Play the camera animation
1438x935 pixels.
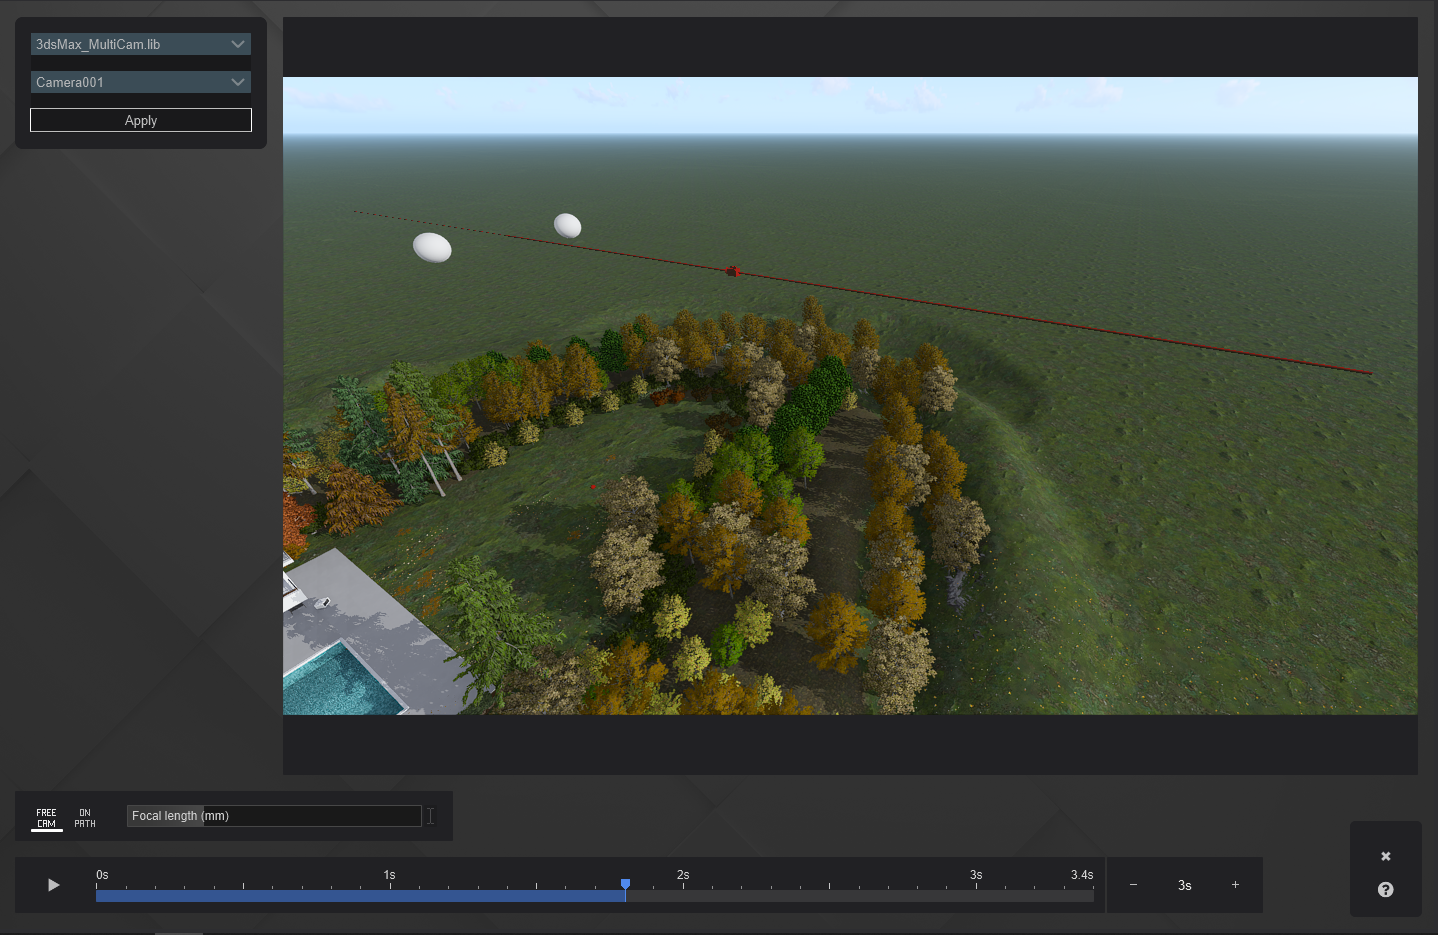(x=54, y=885)
